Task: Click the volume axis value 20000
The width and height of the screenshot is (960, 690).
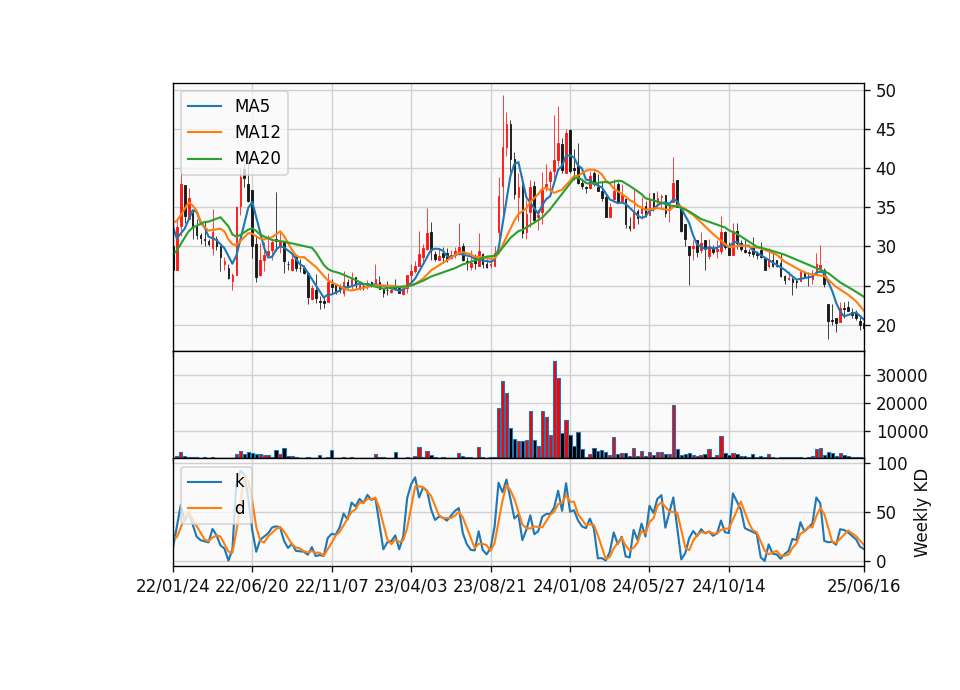Action: [901, 404]
